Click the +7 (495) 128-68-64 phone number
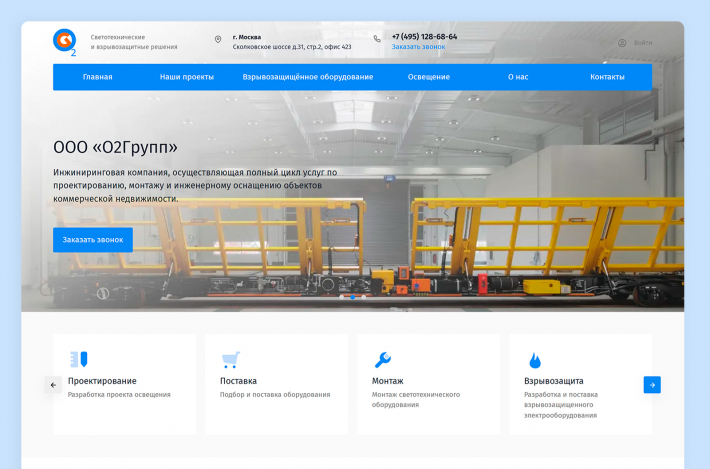710x469 pixels. pos(424,36)
